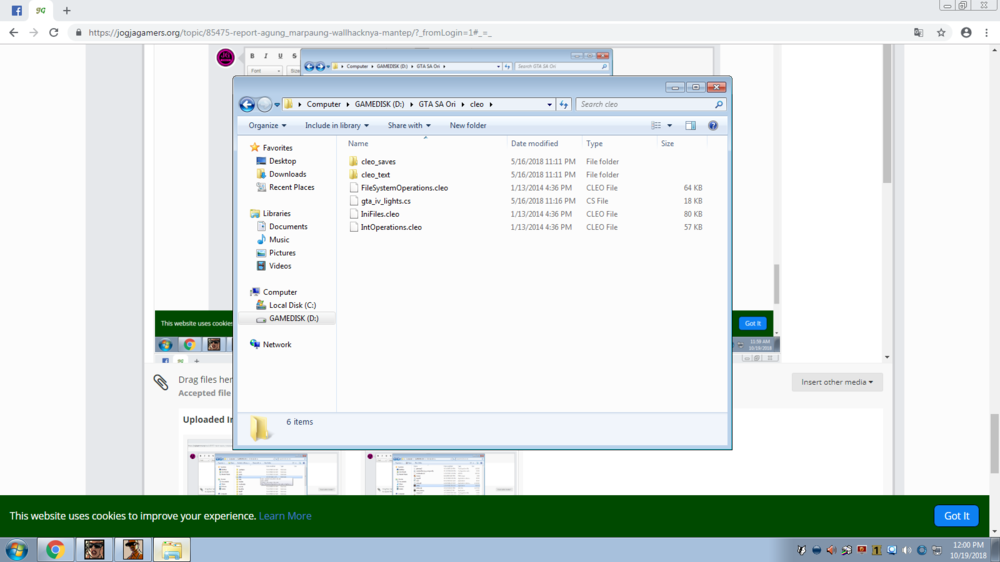The image size is (1000, 562).
Task: Open Include in library menu
Action: [x=337, y=126]
